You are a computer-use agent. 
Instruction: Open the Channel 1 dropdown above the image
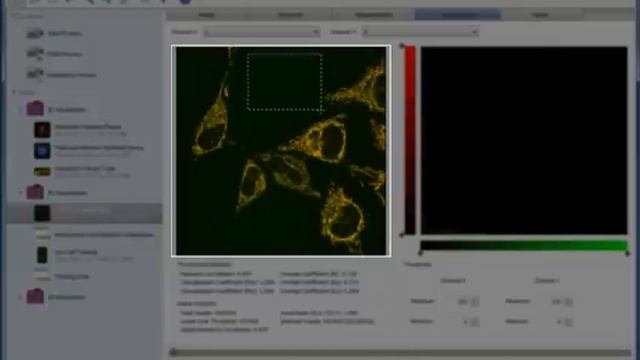(x=262, y=32)
